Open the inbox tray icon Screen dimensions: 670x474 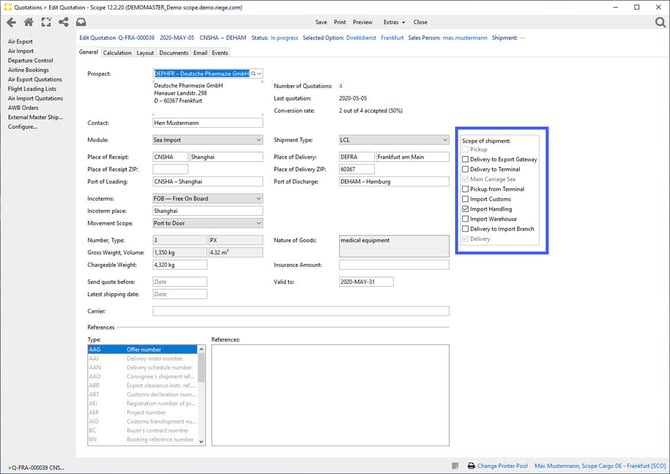[81, 21]
